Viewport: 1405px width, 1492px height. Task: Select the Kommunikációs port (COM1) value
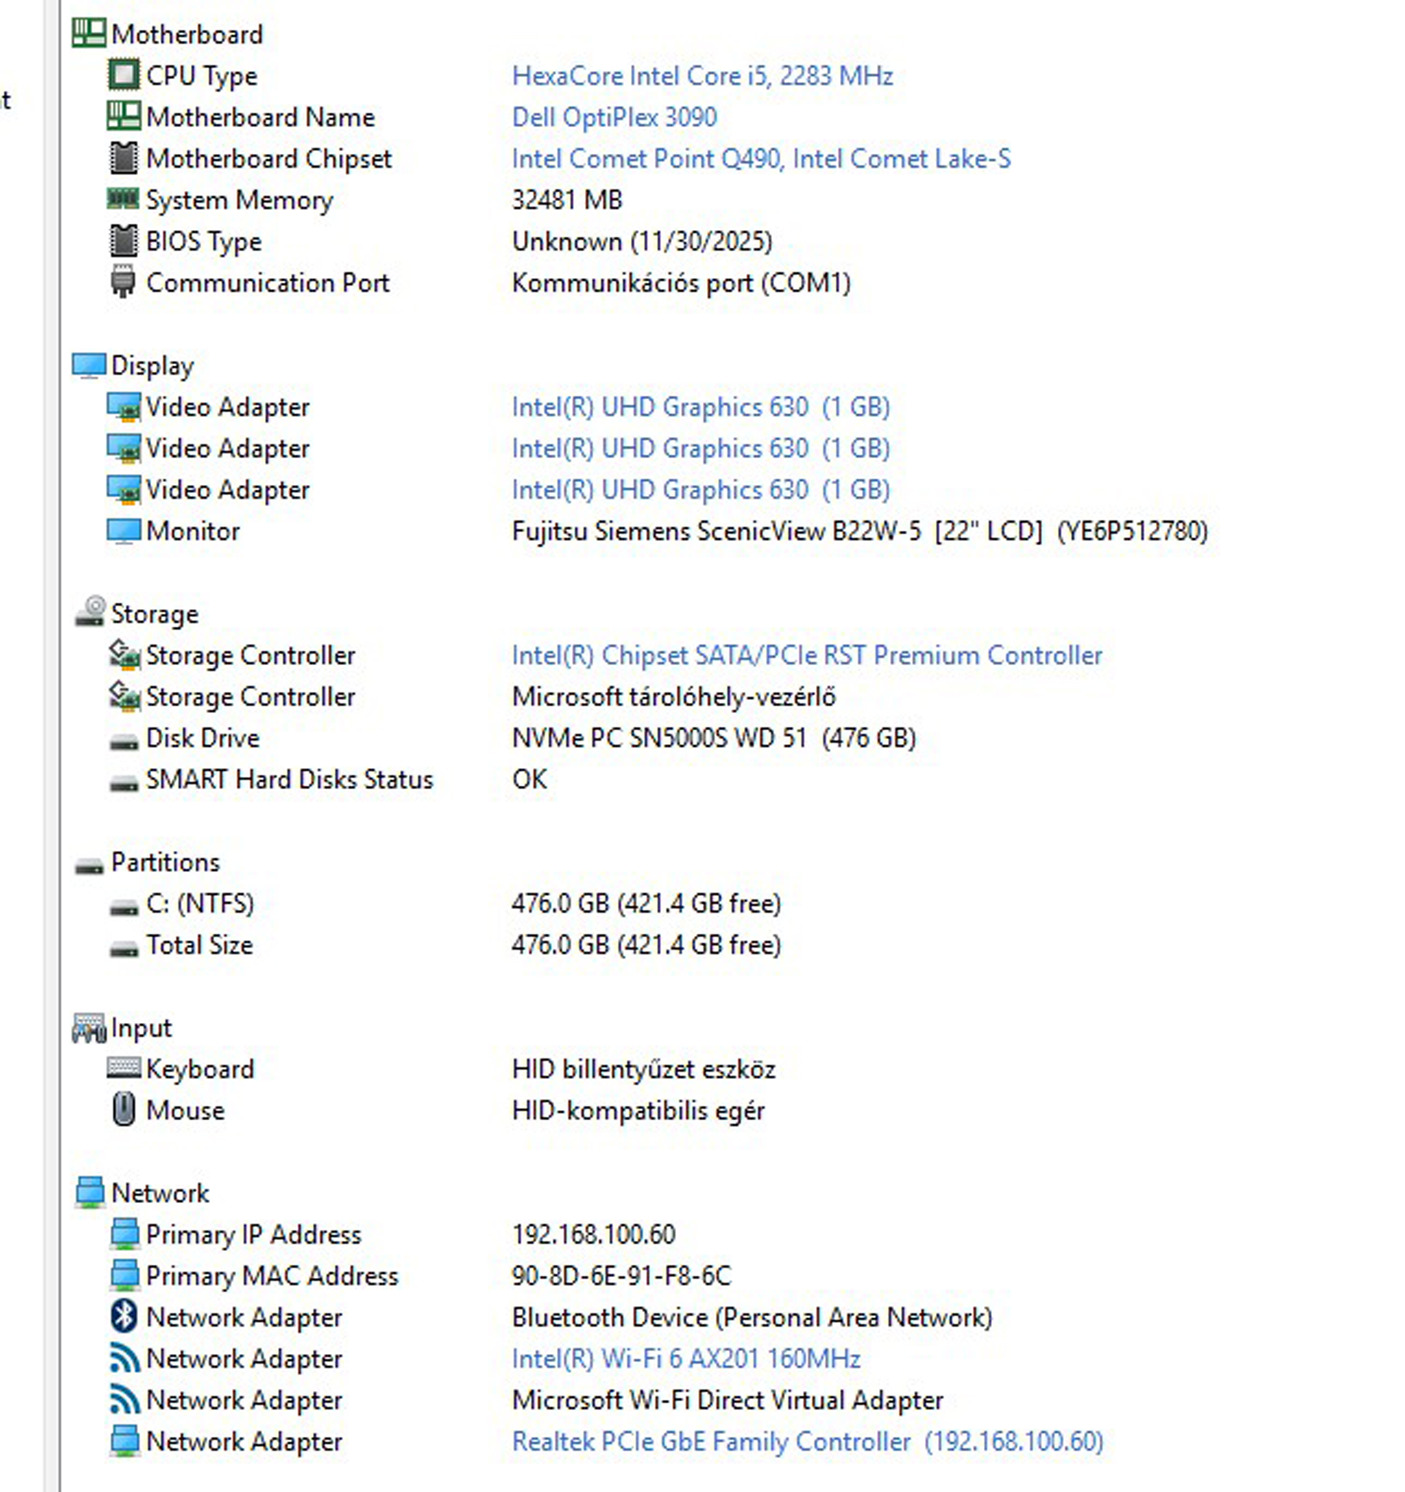681,283
